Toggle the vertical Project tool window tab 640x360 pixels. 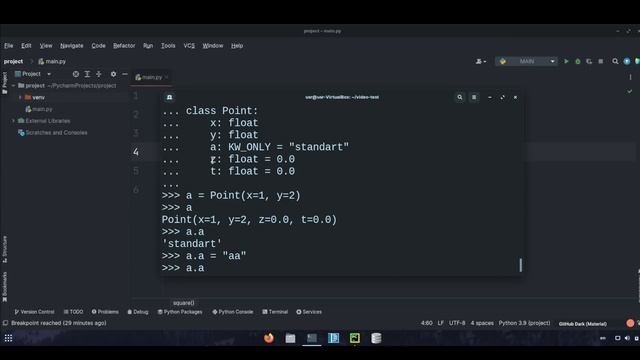[4, 83]
